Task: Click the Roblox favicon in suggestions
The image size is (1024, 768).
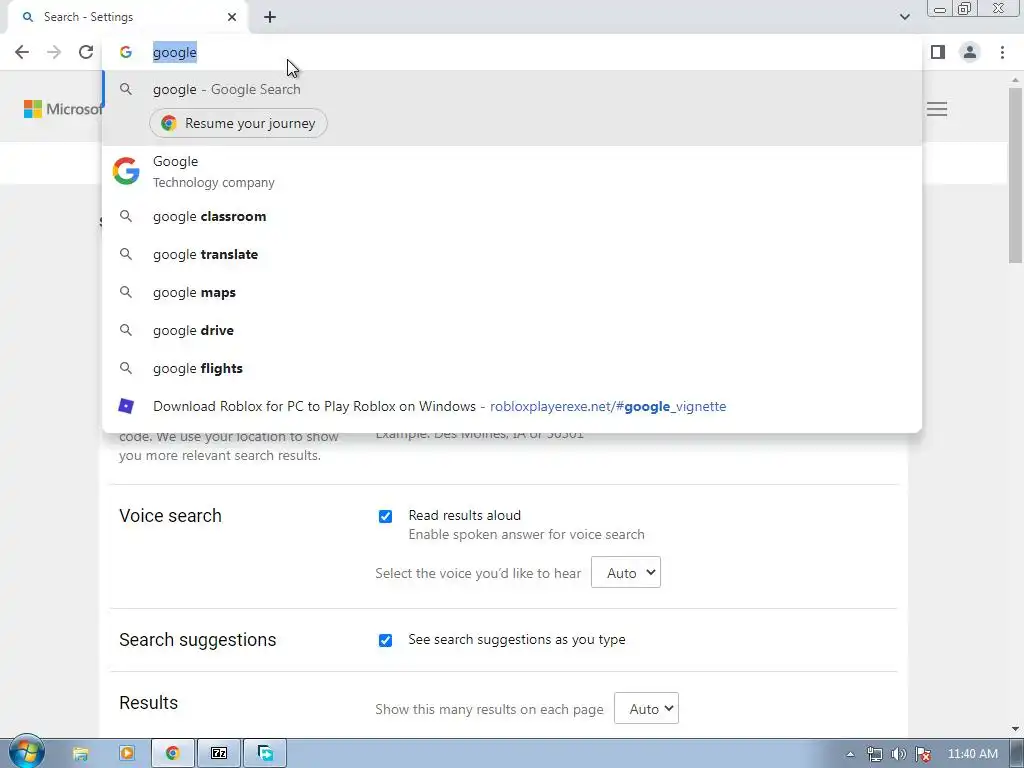Action: 126,406
